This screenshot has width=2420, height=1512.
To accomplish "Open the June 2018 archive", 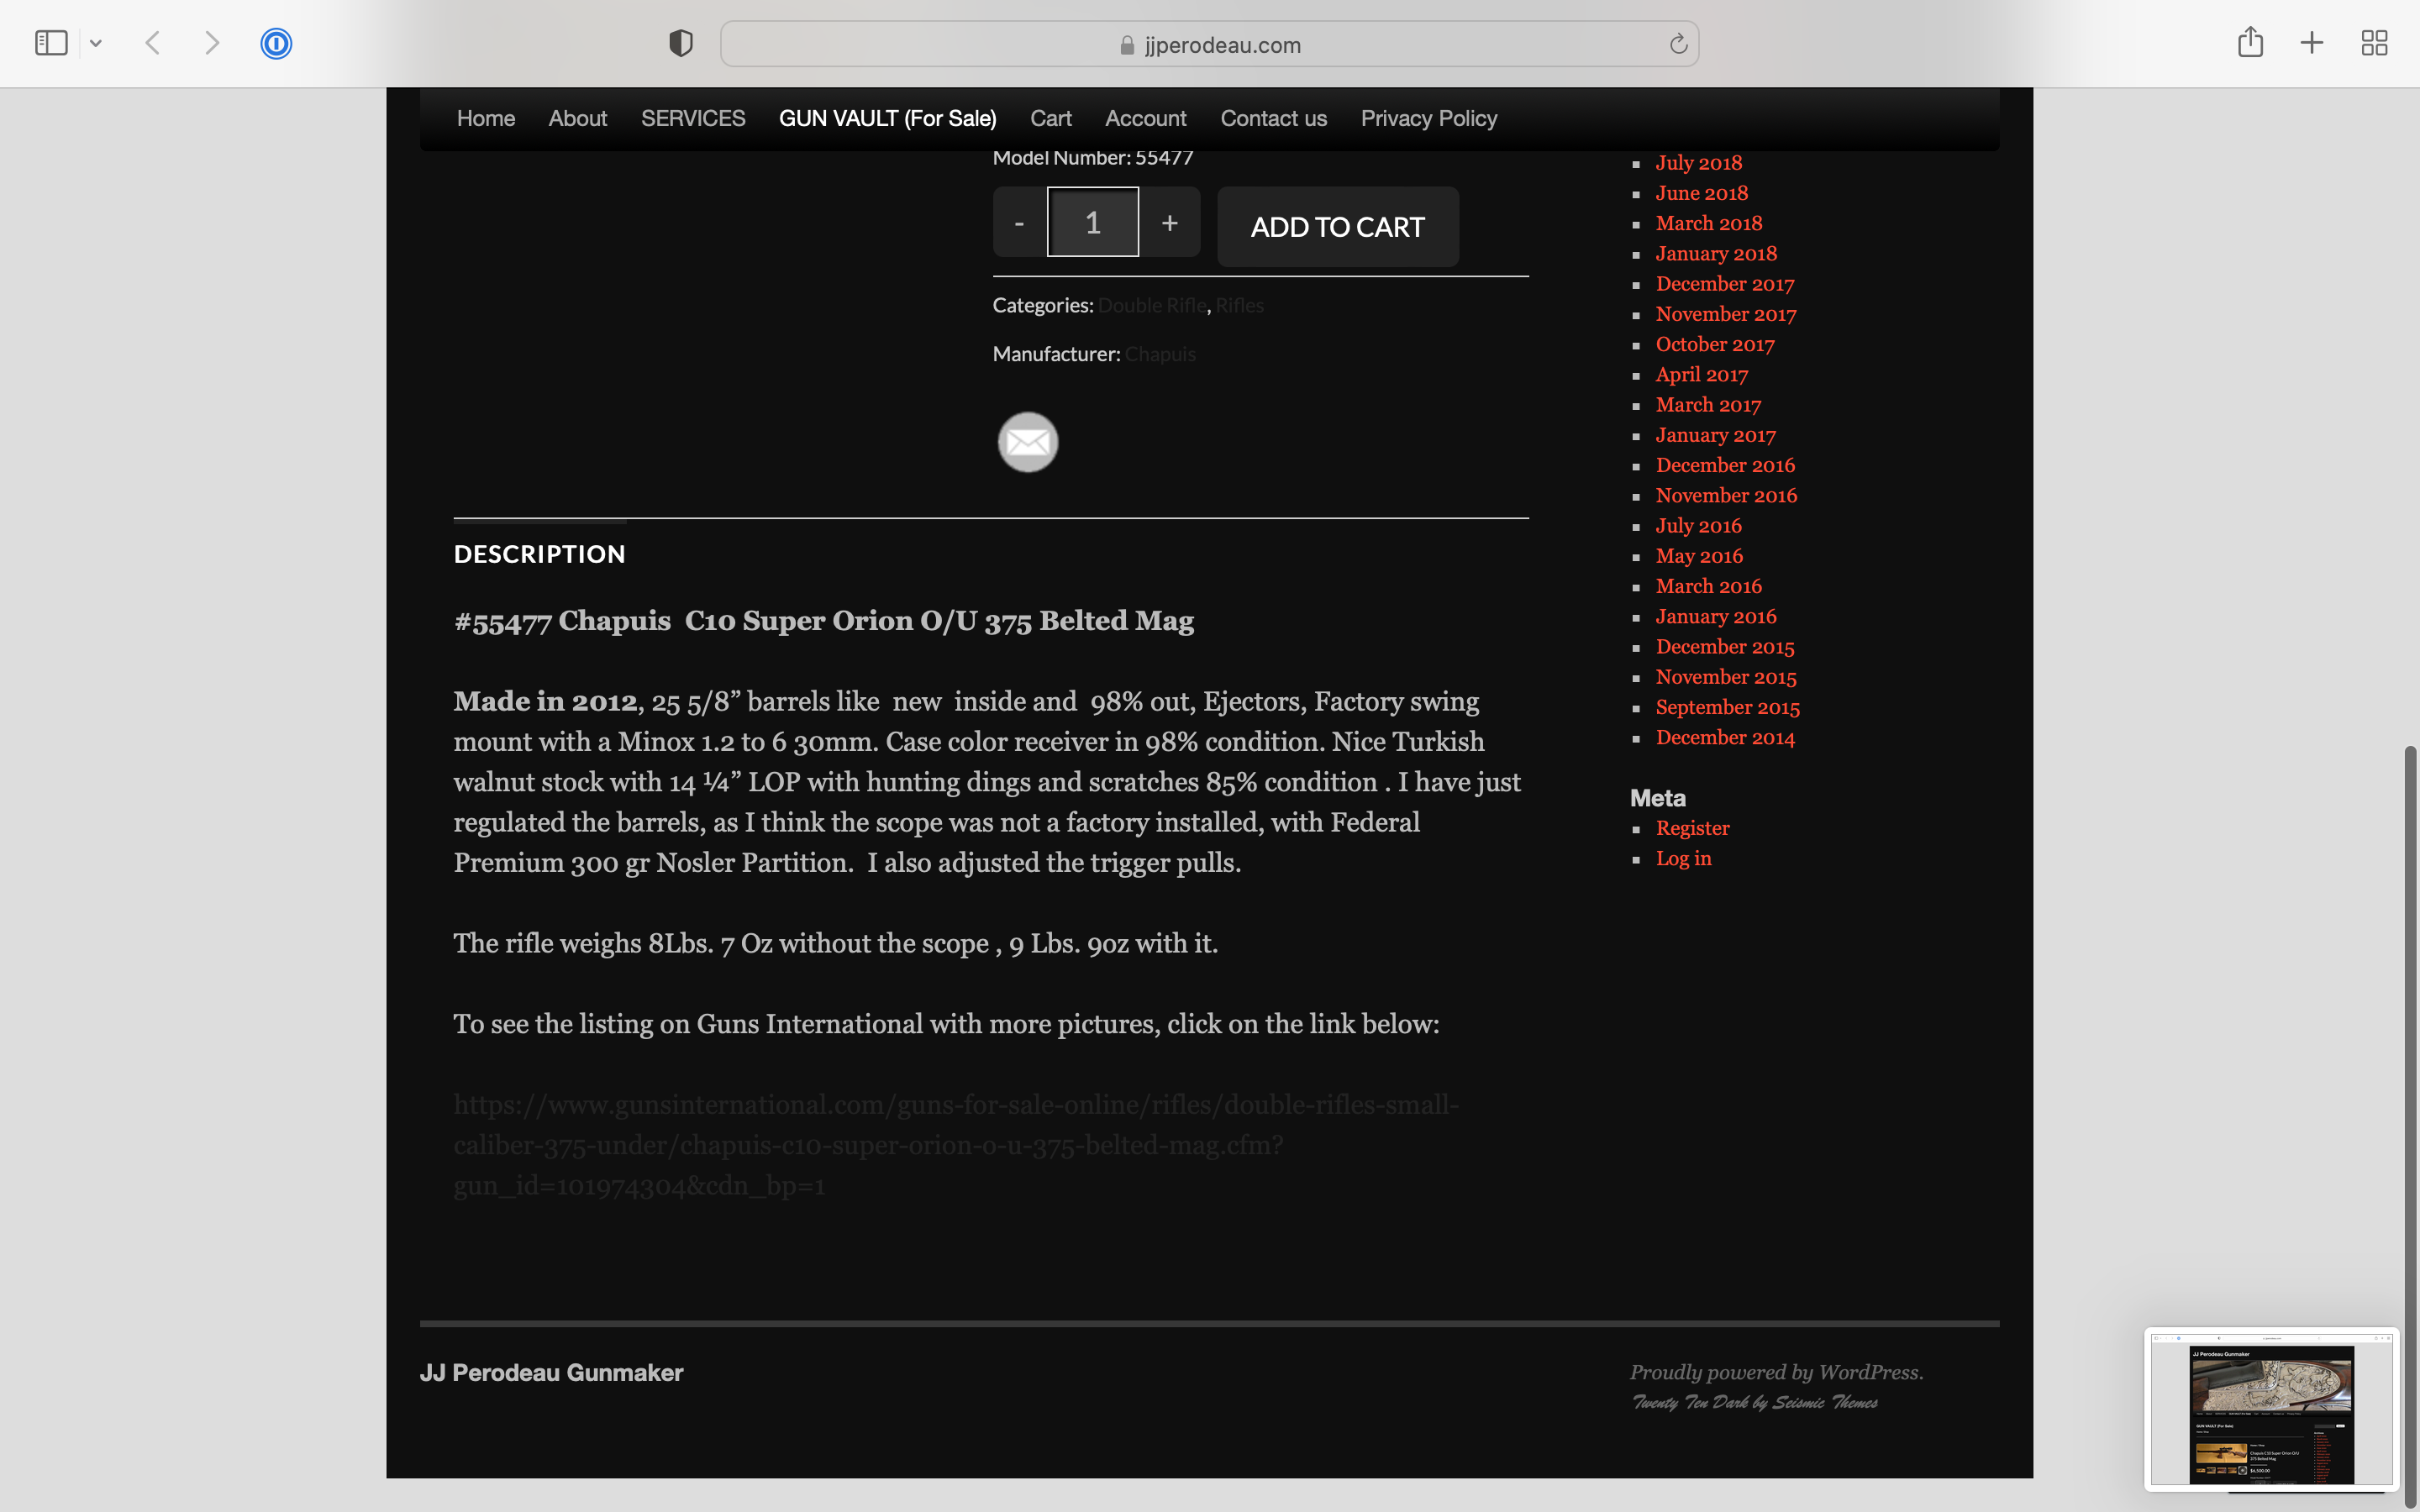I will (x=1701, y=193).
